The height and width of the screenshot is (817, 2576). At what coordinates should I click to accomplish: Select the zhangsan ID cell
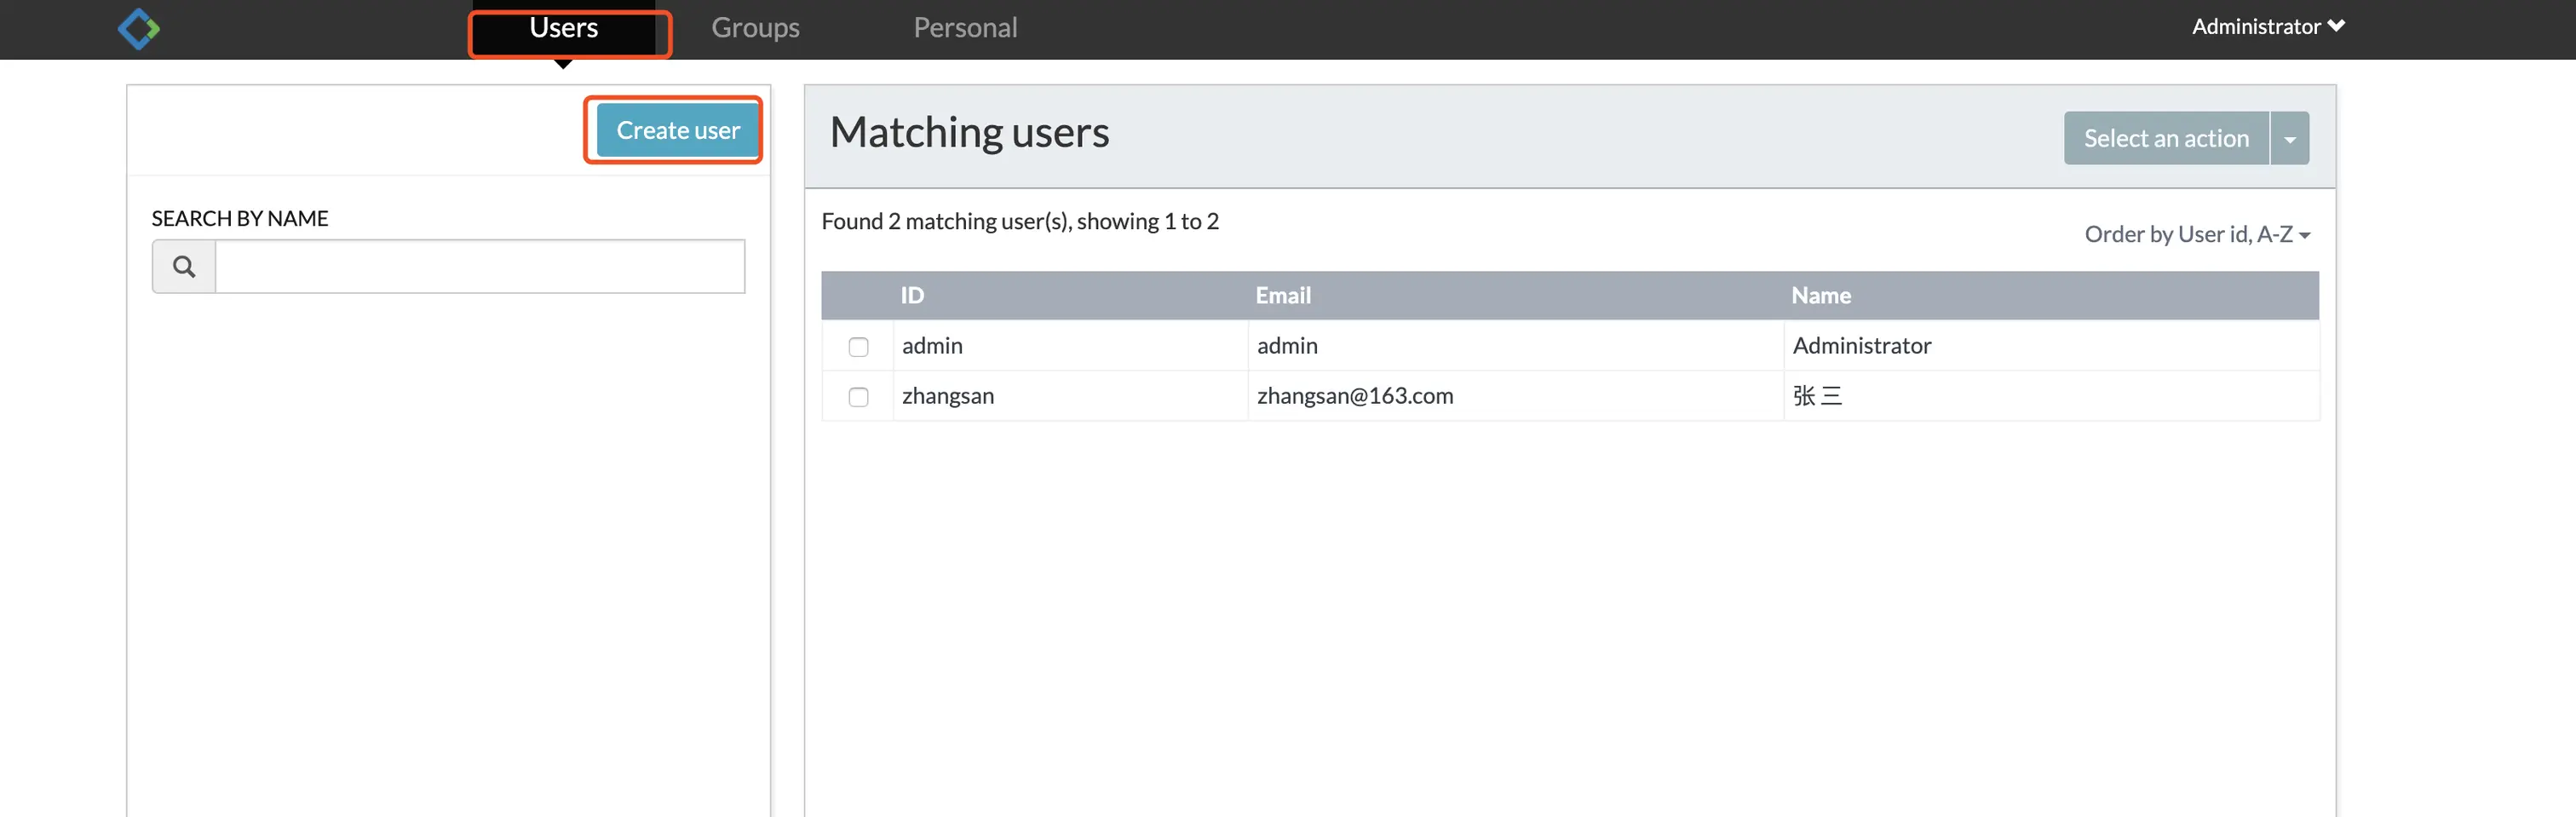947,396
